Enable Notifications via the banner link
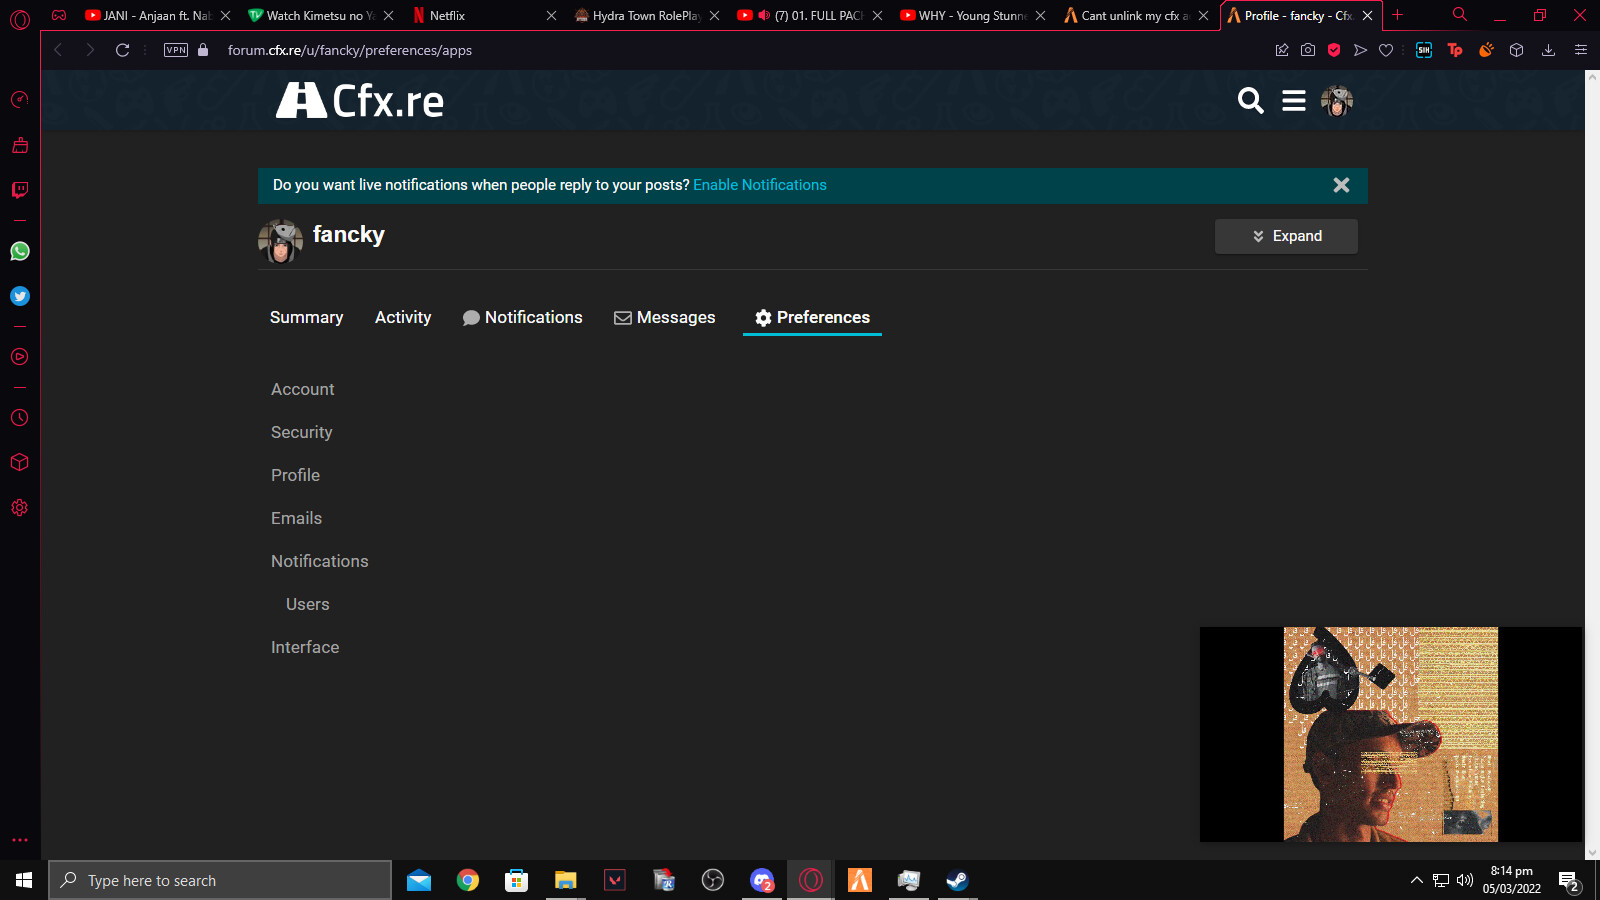The width and height of the screenshot is (1600, 900). pyautogui.click(x=759, y=185)
